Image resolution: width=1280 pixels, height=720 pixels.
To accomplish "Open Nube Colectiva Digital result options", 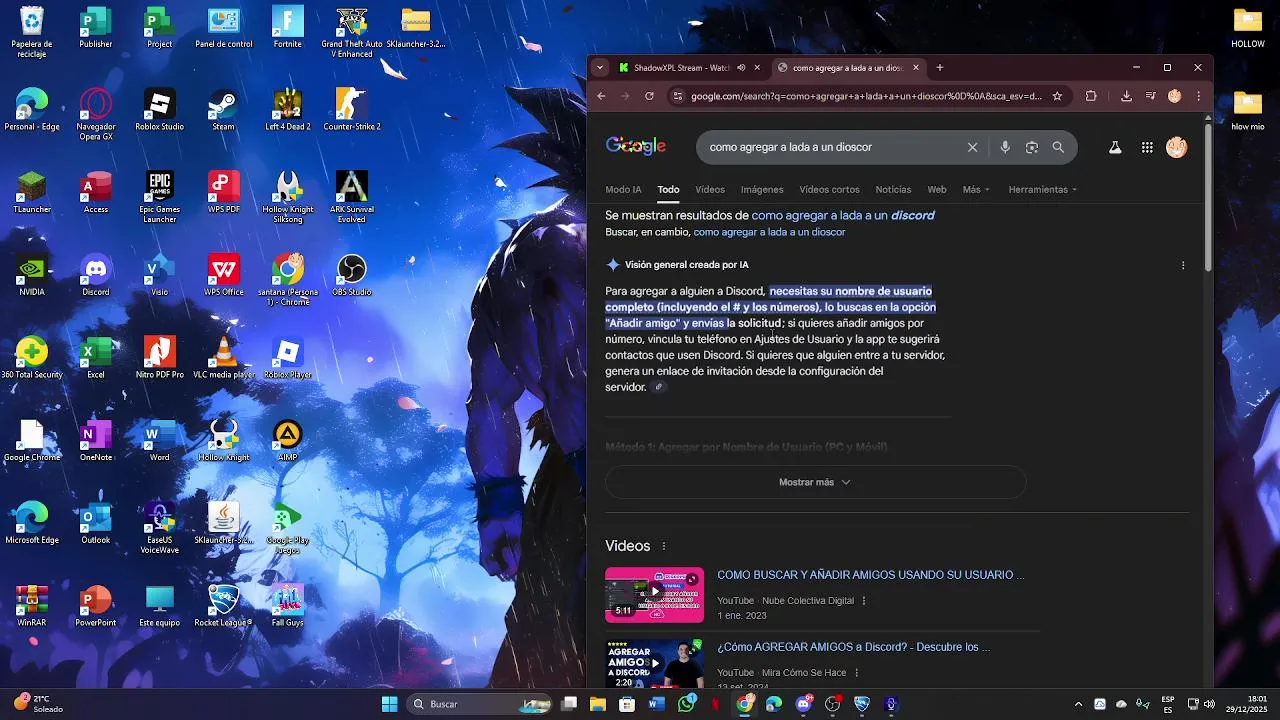I will [x=864, y=601].
